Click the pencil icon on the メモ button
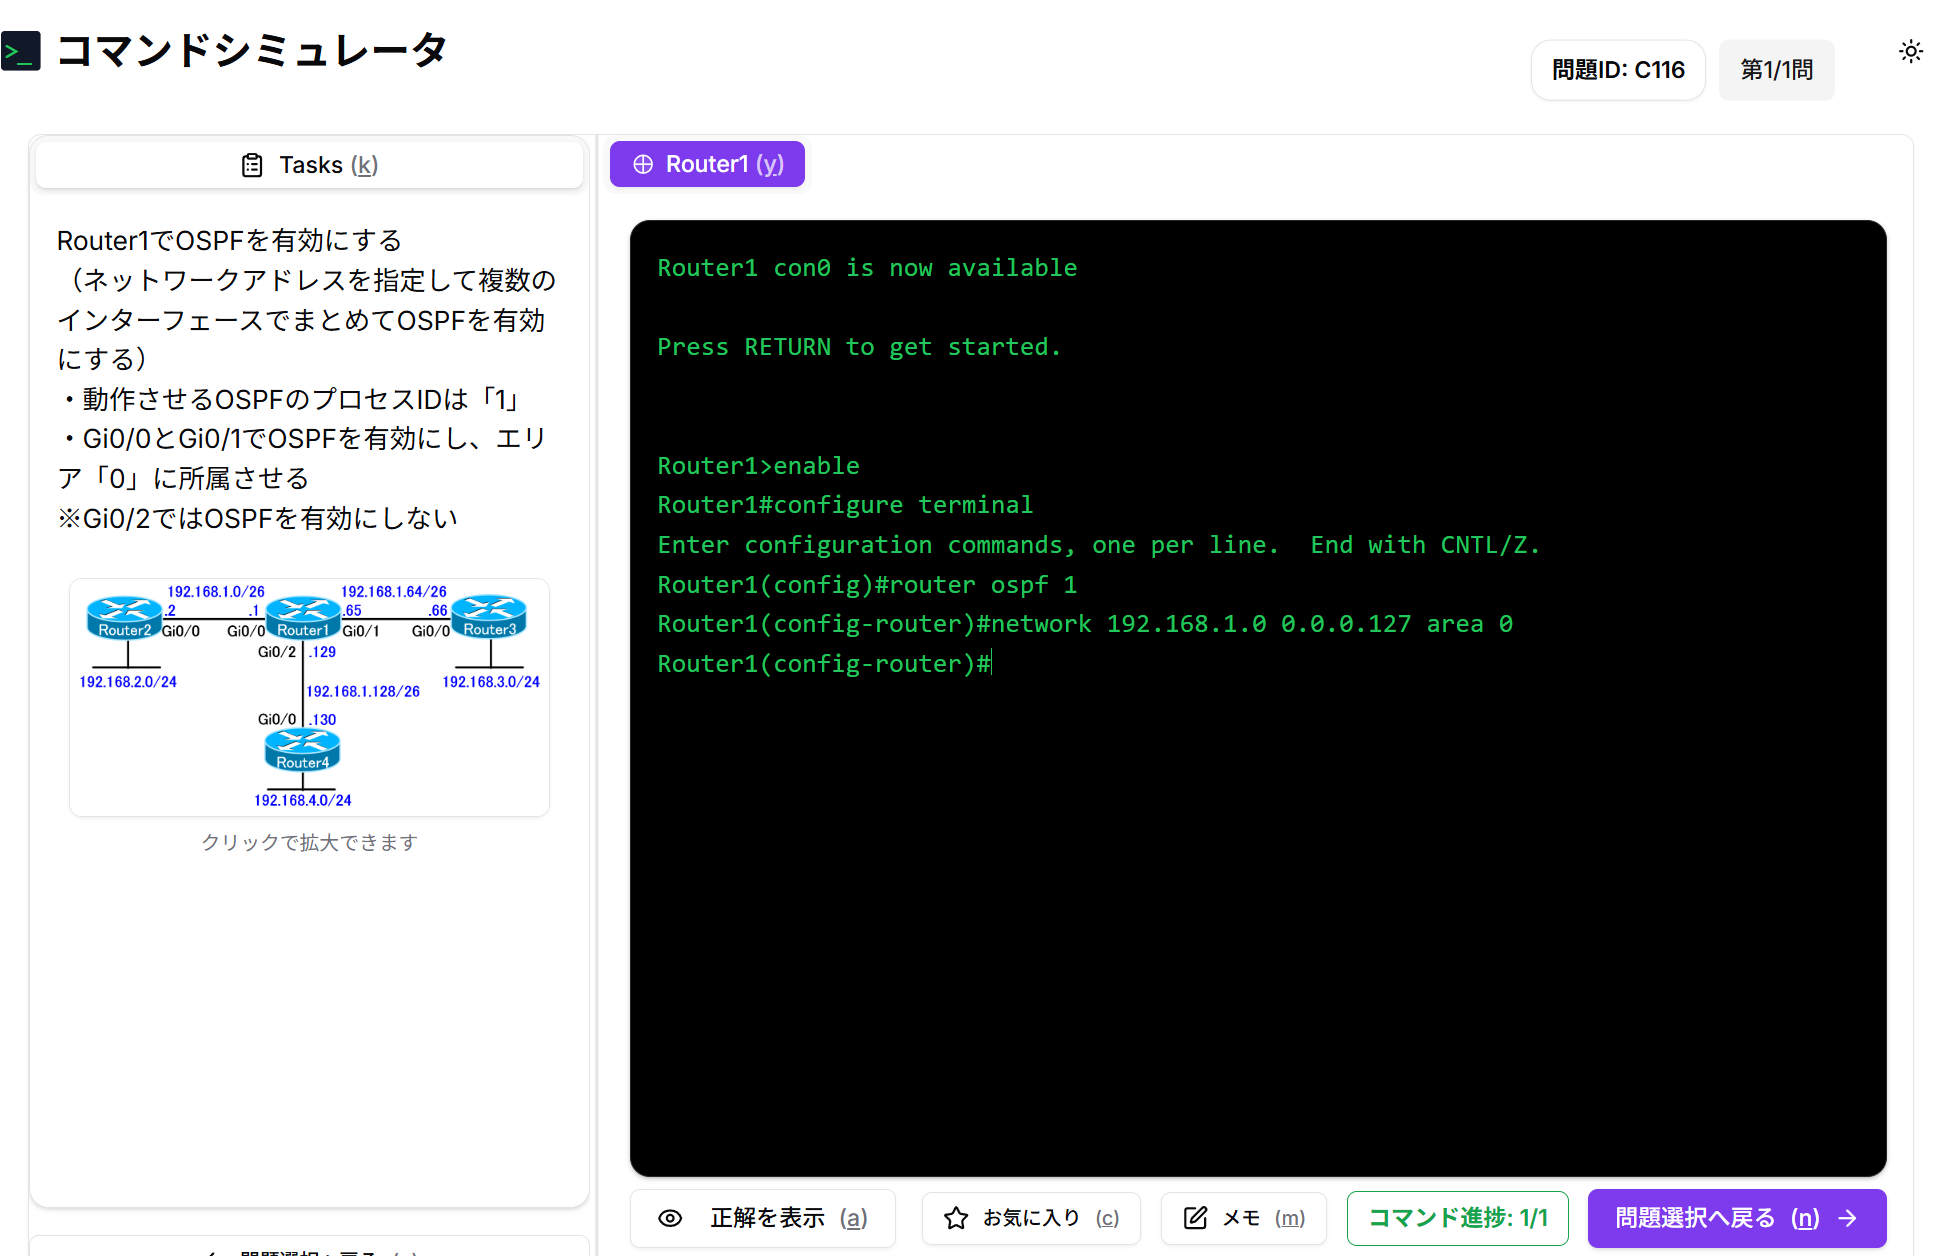This screenshot has width=1934, height=1256. click(x=1195, y=1217)
